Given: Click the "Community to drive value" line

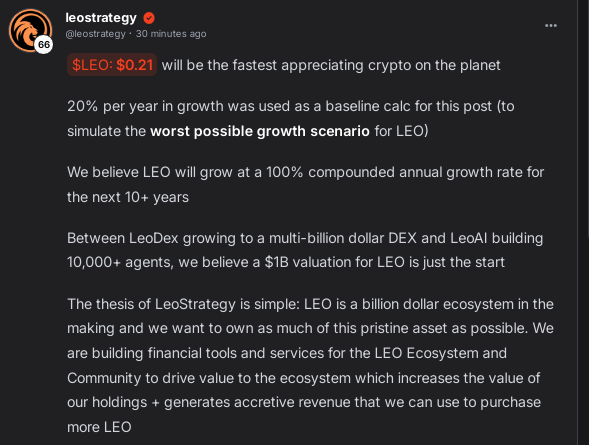Looking at the screenshot, I should [304, 378].
